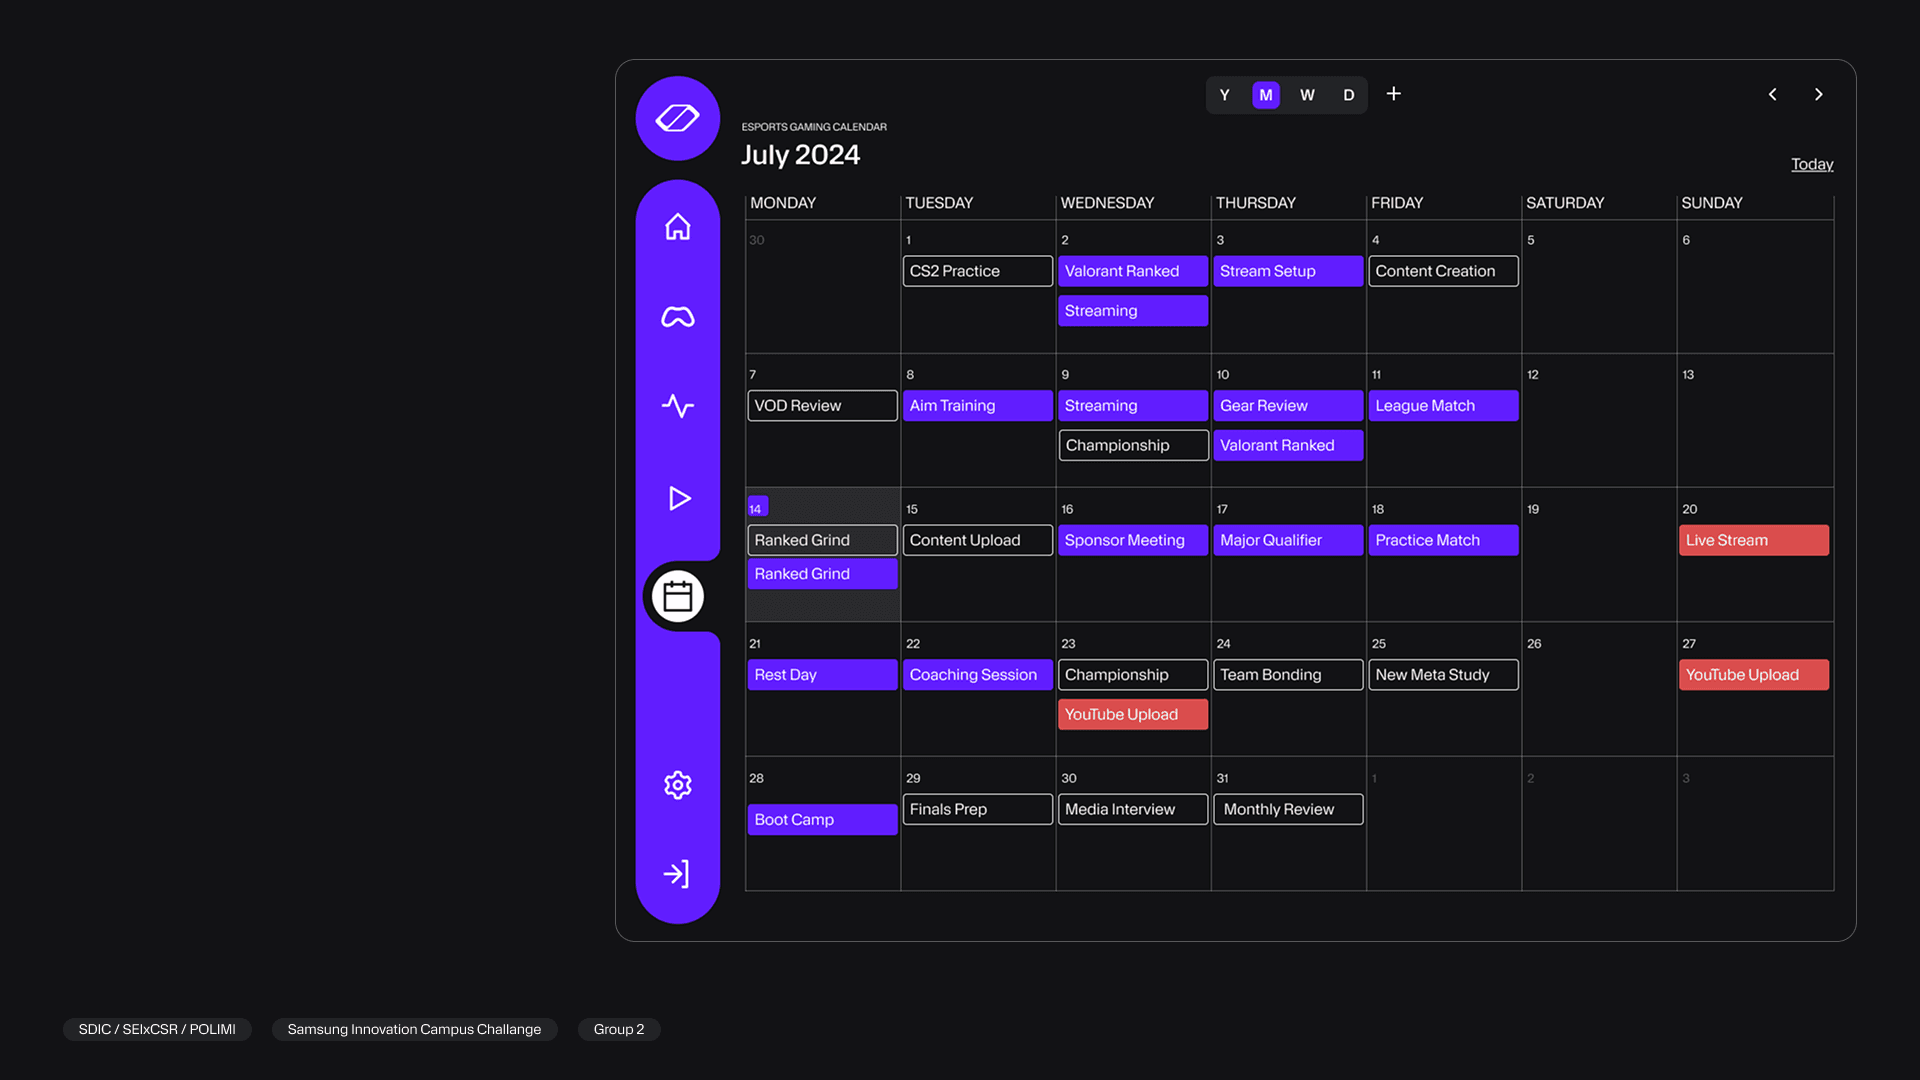Select highlighted date 14
Screen dimensions: 1920x1080
point(757,508)
